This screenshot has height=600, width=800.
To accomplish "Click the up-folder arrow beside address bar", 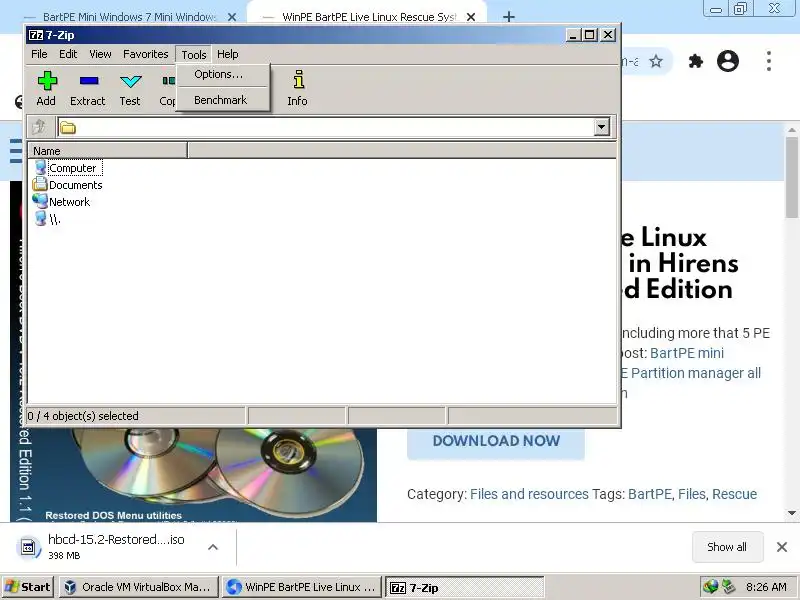I will click(x=39, y=127).
